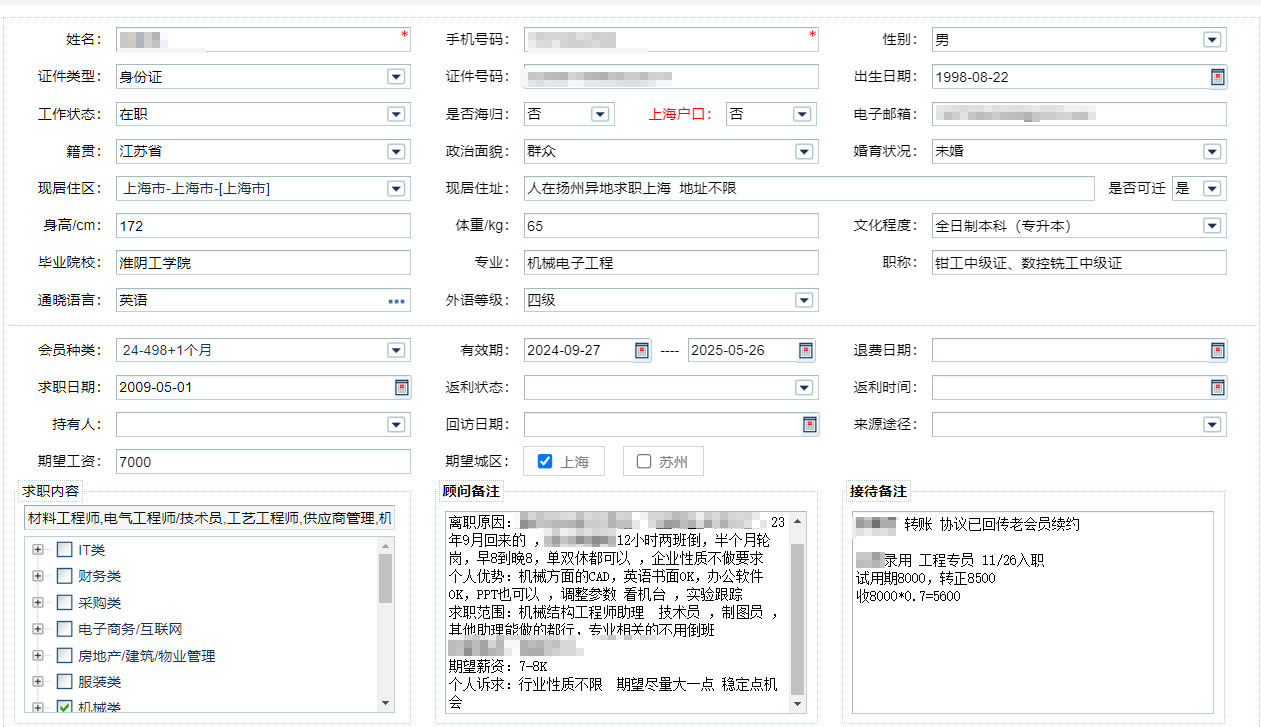Click the 证件号码 input field
1261x727 pixels.
(x=671, y=77)
